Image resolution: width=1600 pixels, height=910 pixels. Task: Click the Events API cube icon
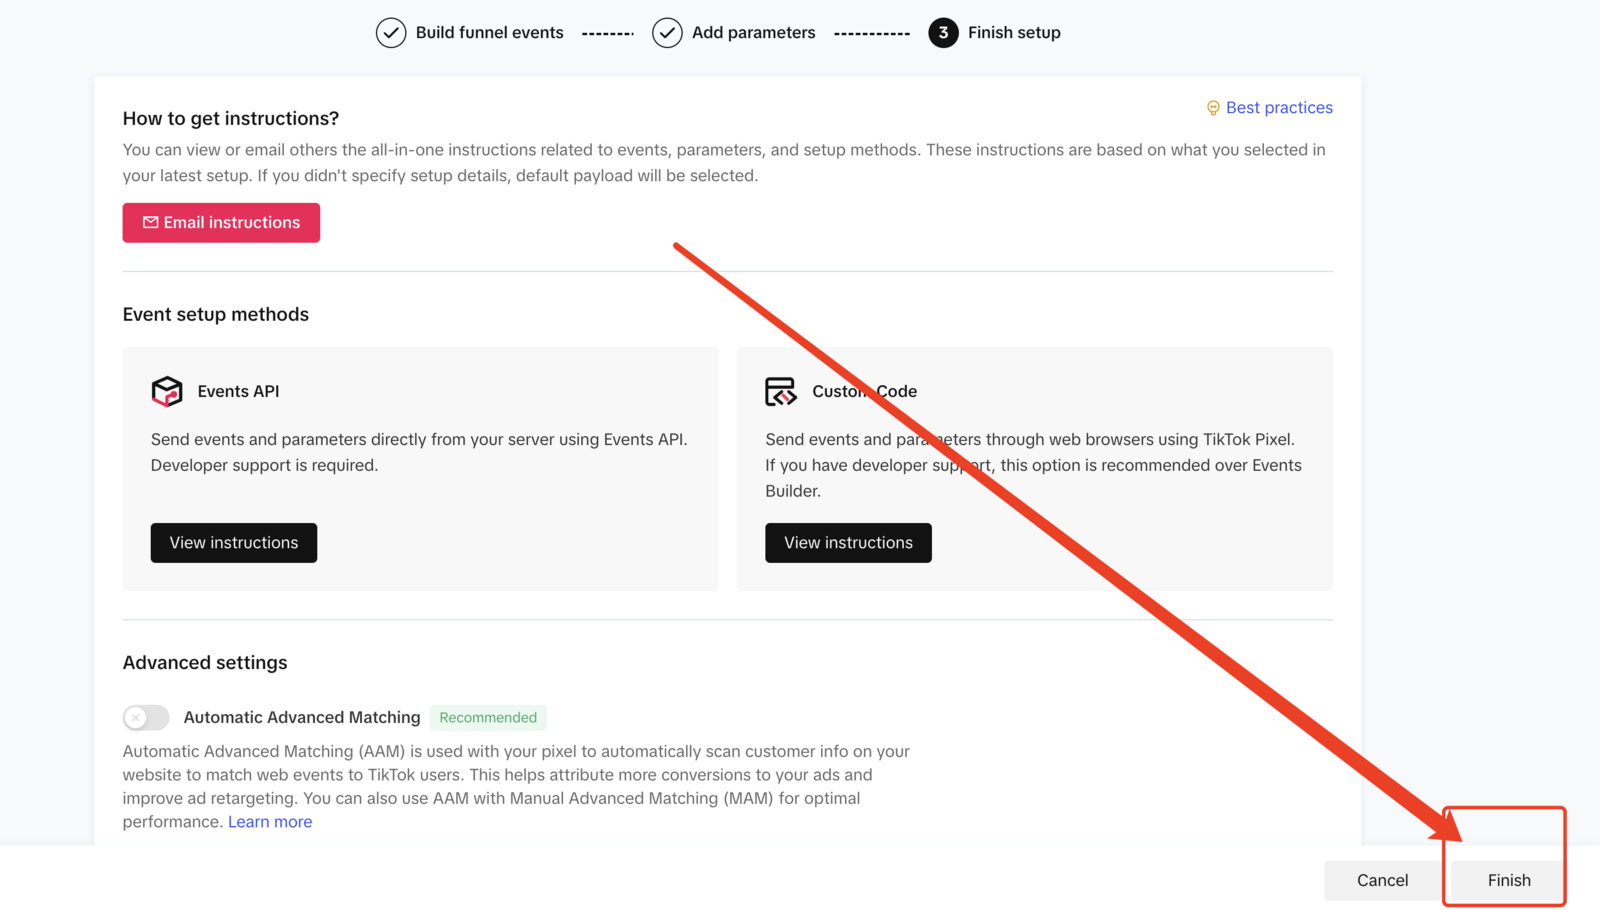pos(167,391)
